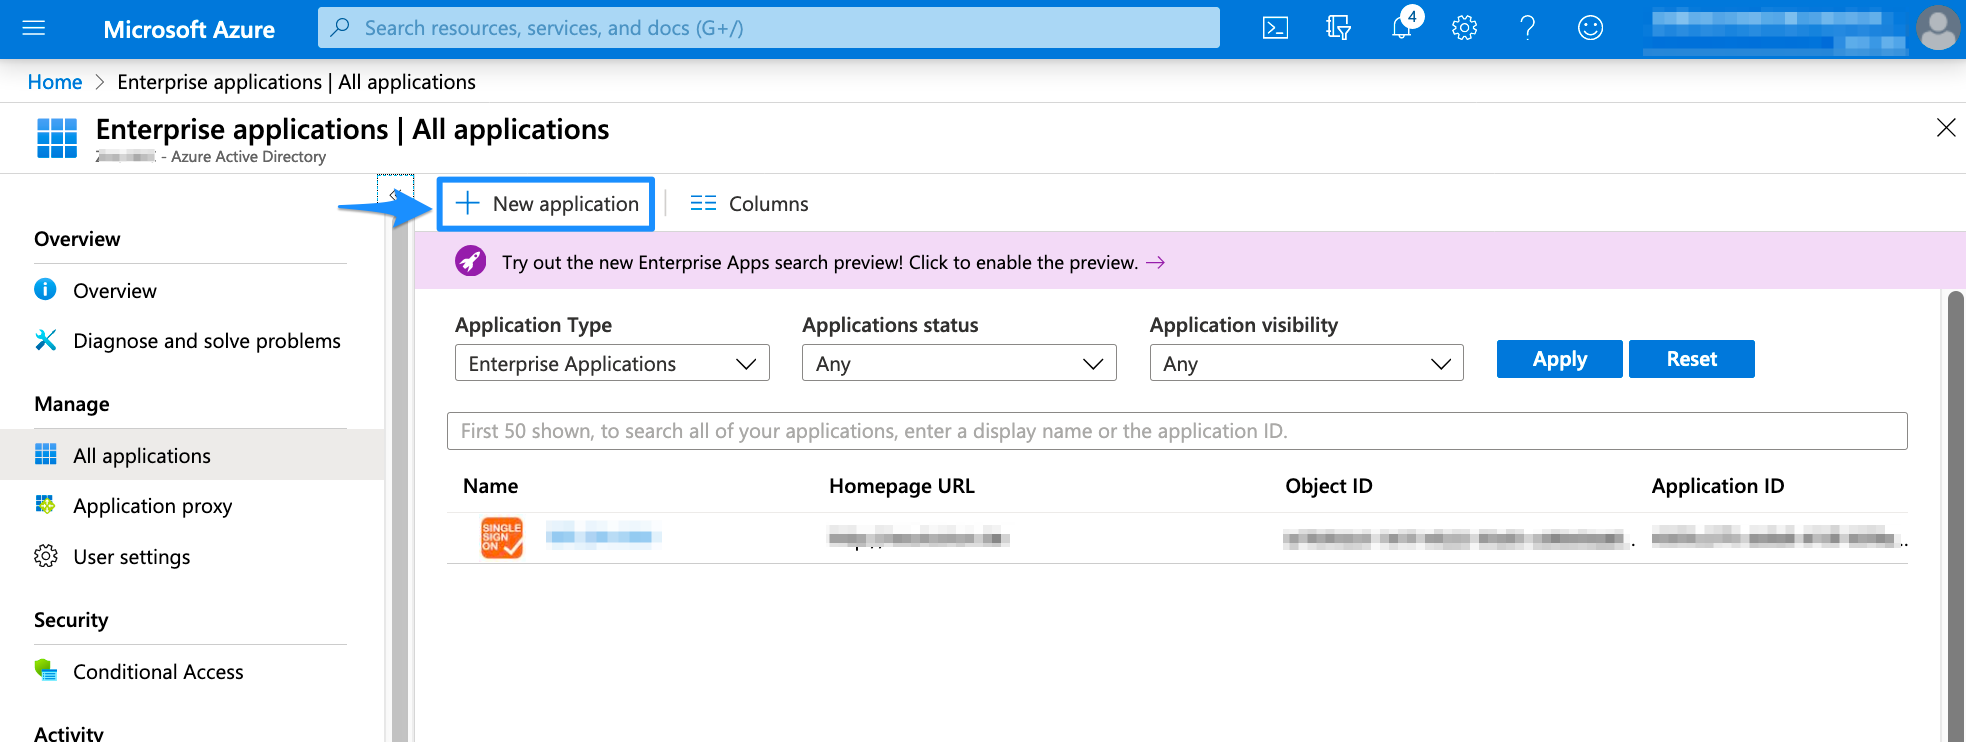The height and width of the screenshot is (742, 1966).
Task: Go to Home breadcrumb
Action: coord(55,82)
